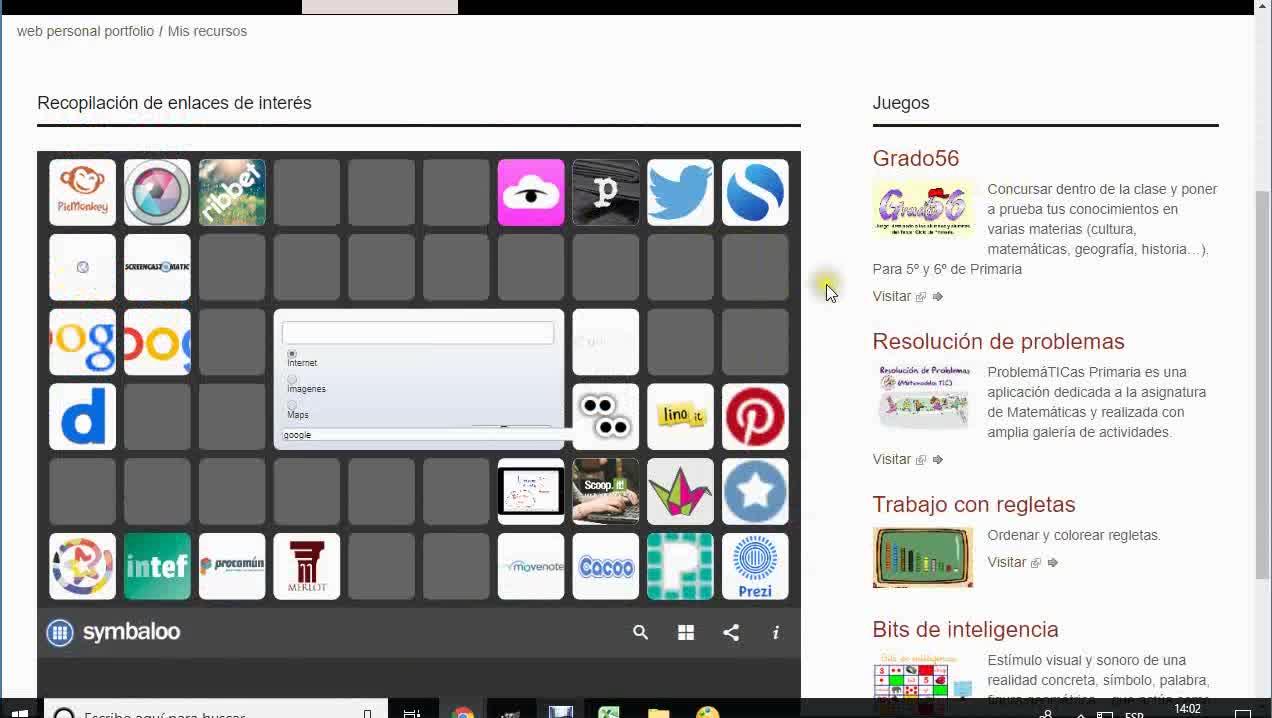The width and height of the screenshot is (1272, 718).
Task: Open the Prezi tile
Action: tap(755, 566)
